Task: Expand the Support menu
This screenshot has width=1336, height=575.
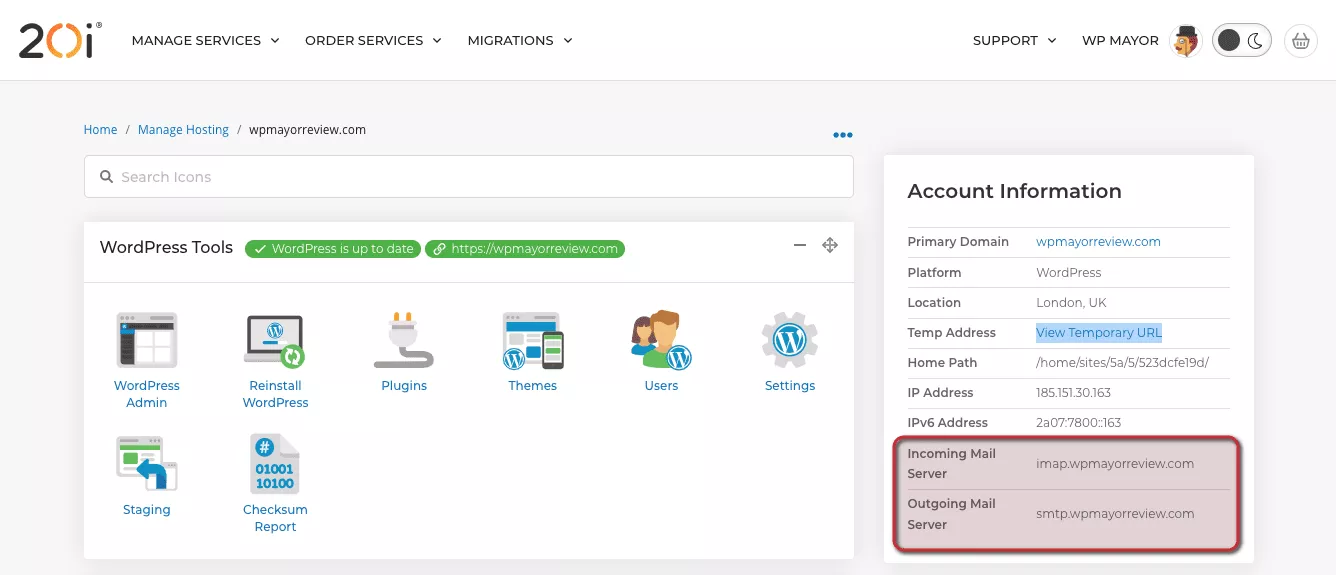Action: point(1015,40)
